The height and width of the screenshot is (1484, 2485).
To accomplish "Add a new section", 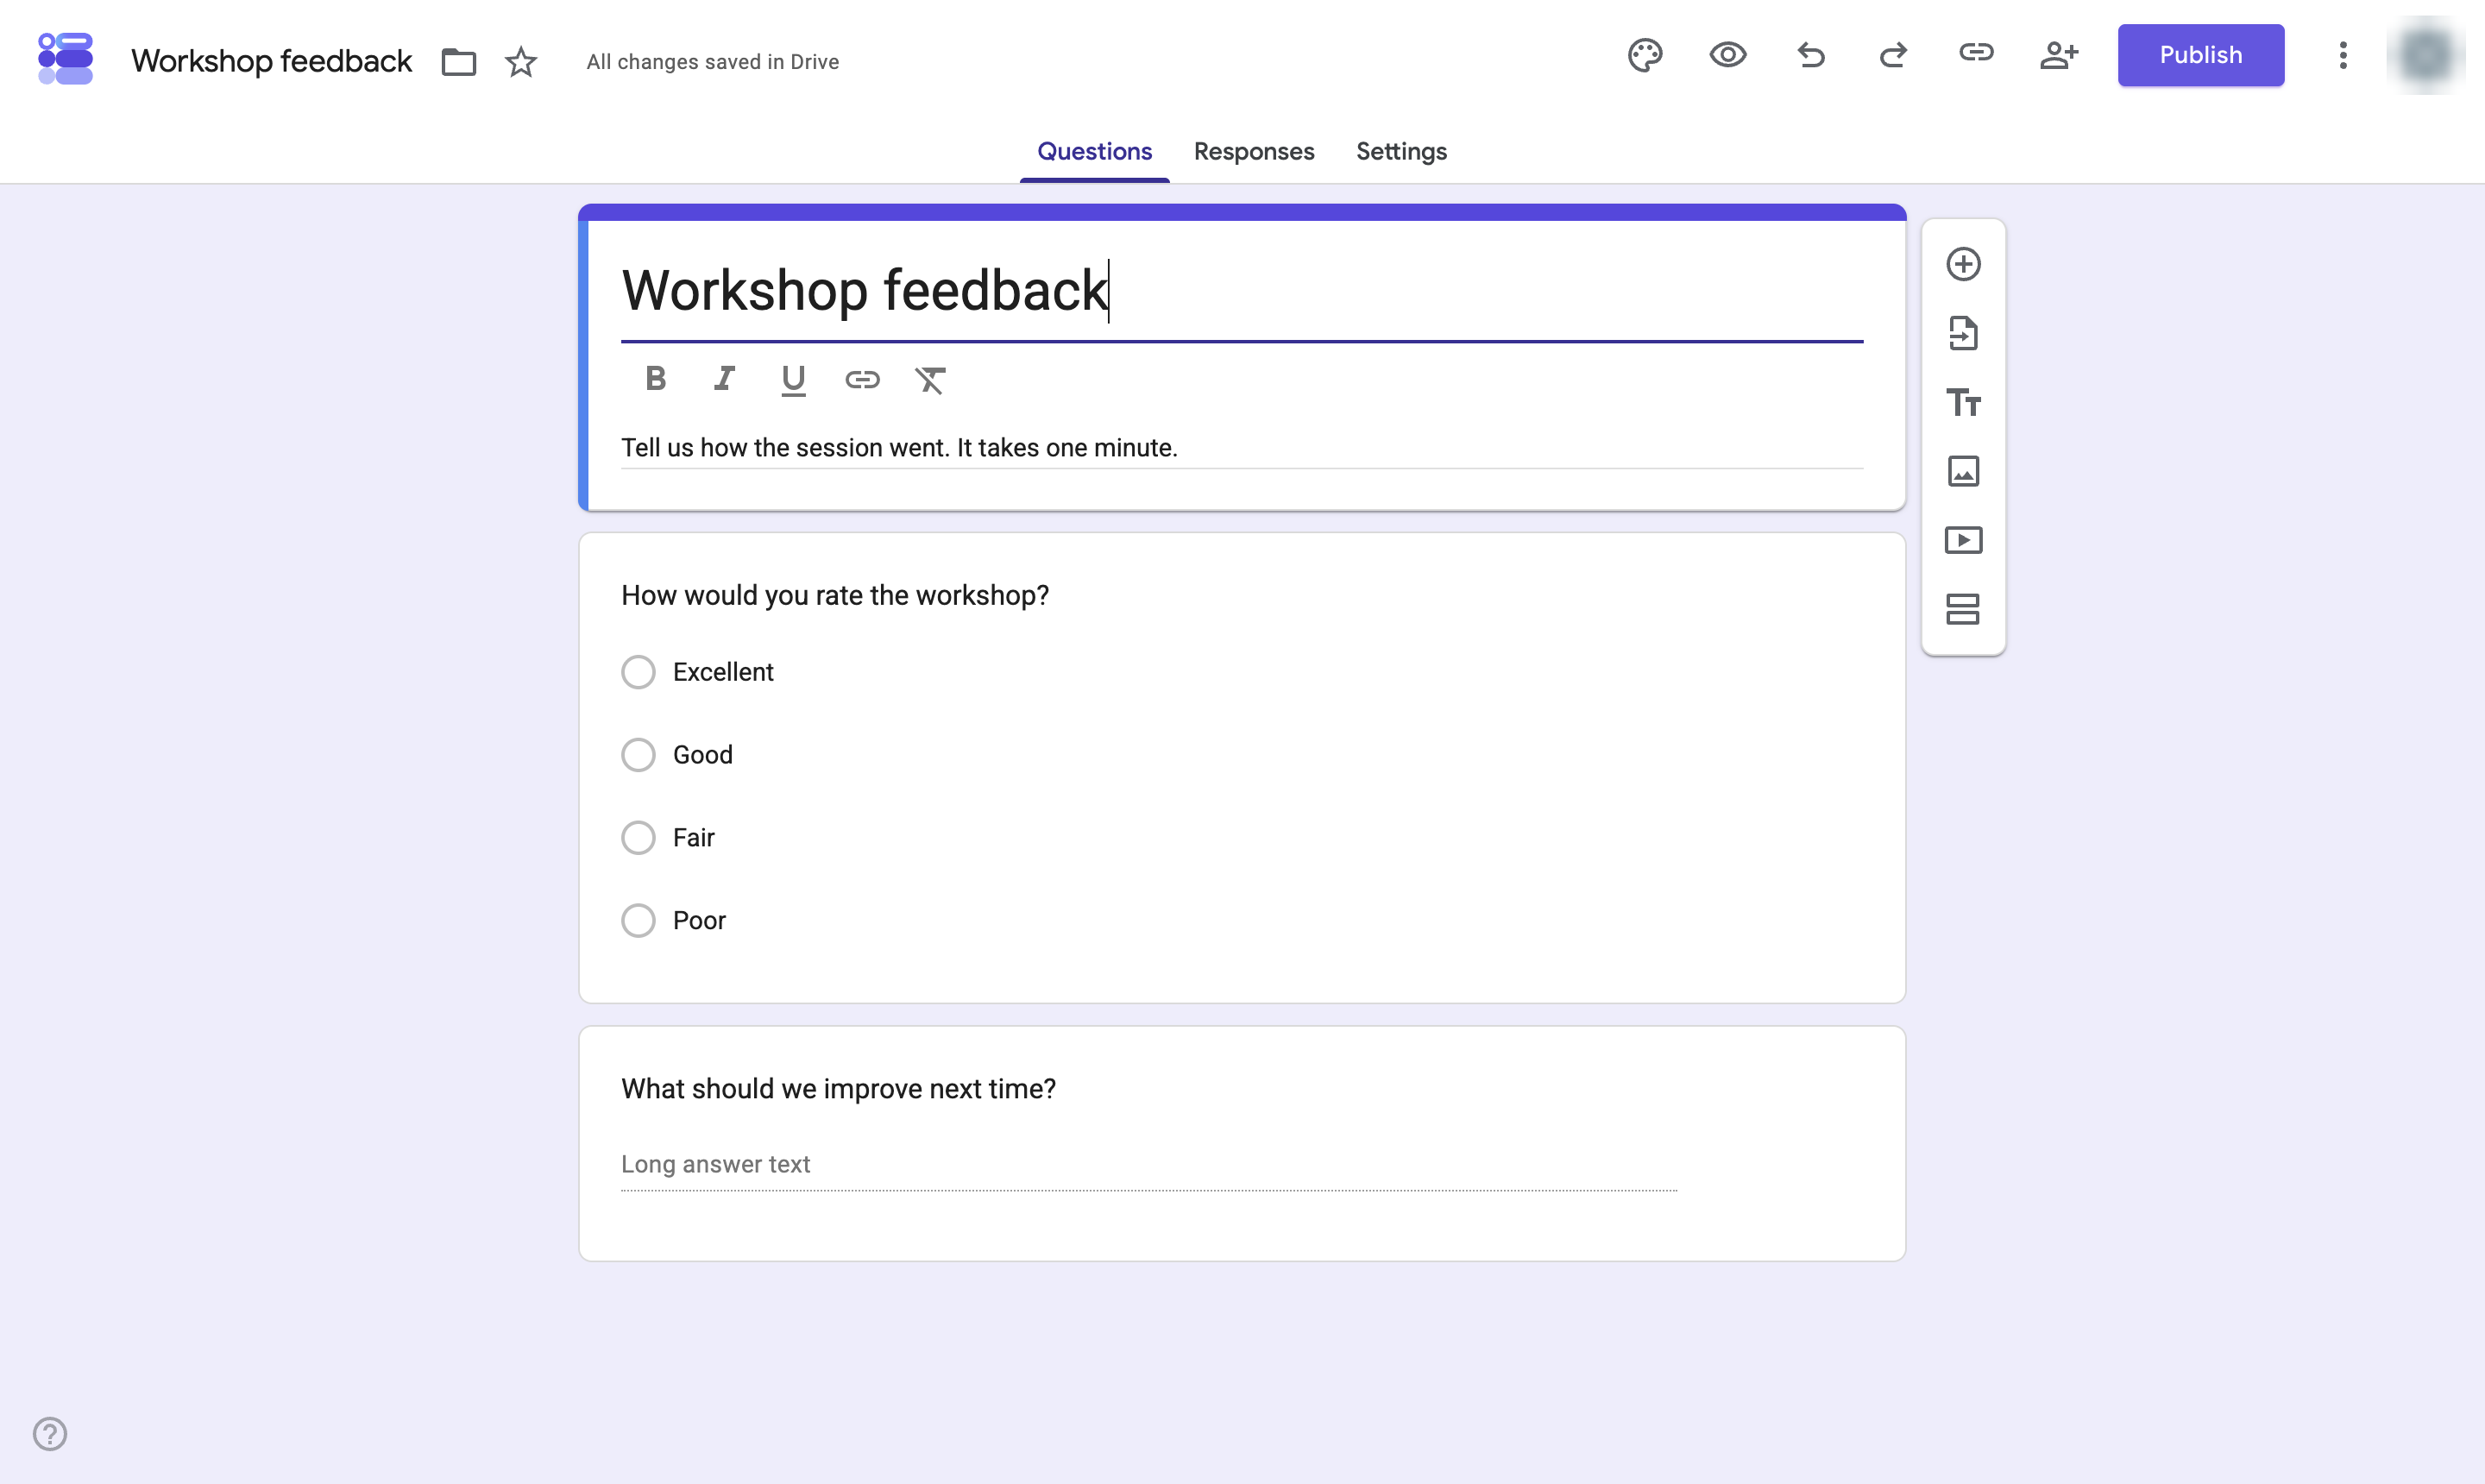I will click(x=1963, y=609).
